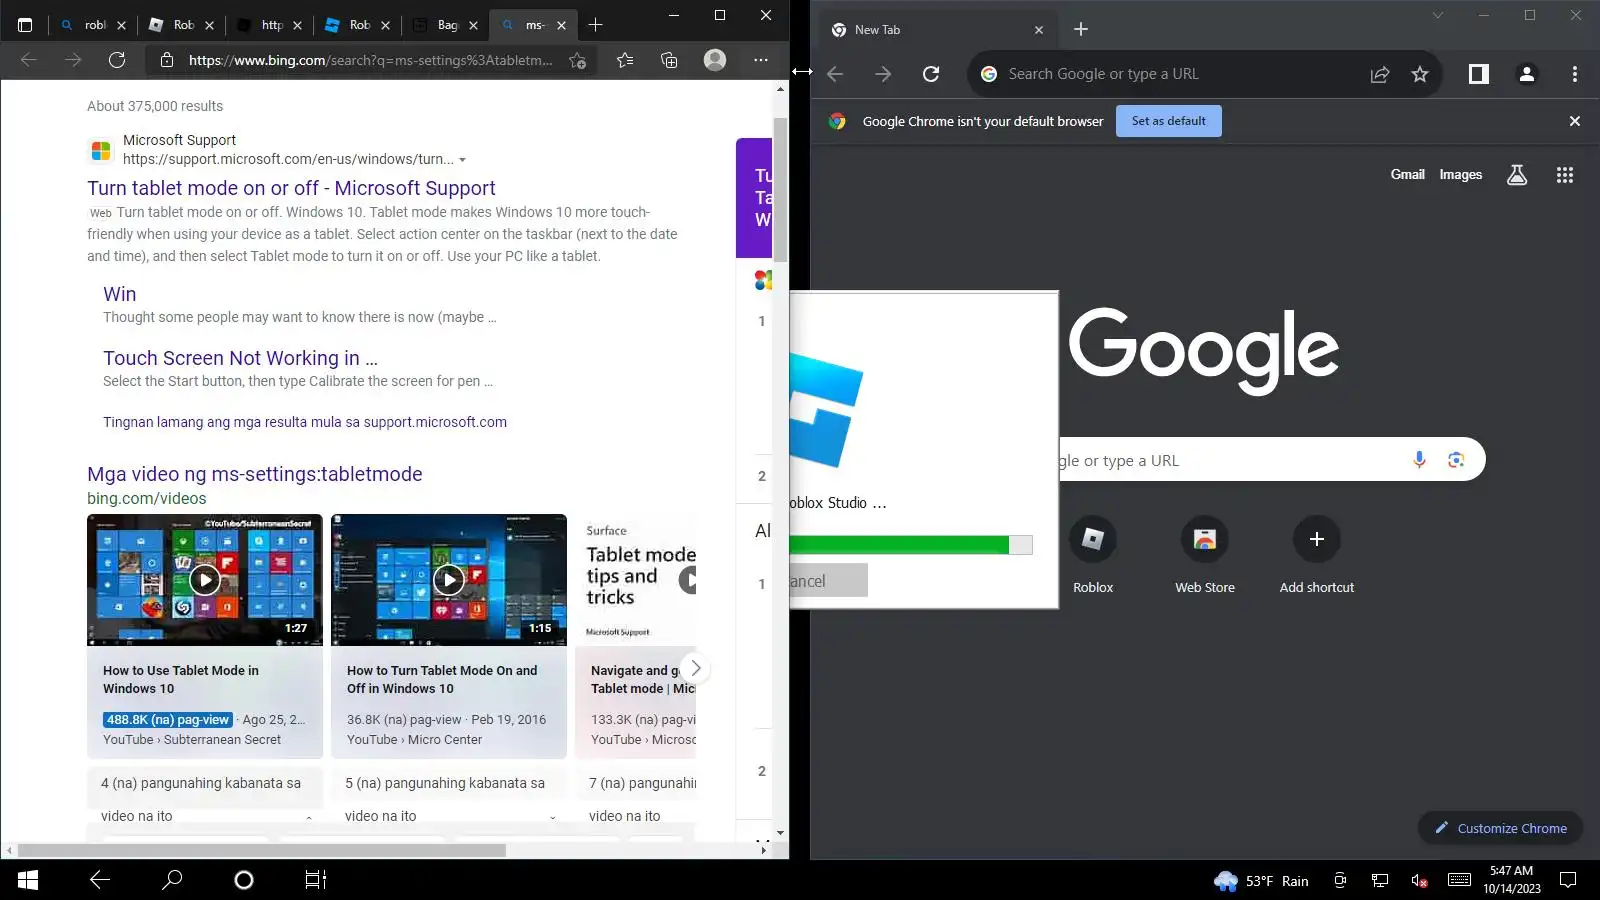Open Edge Settings and more menu
The height and width of the screenshot is (900, 1600).
point(761,60)
